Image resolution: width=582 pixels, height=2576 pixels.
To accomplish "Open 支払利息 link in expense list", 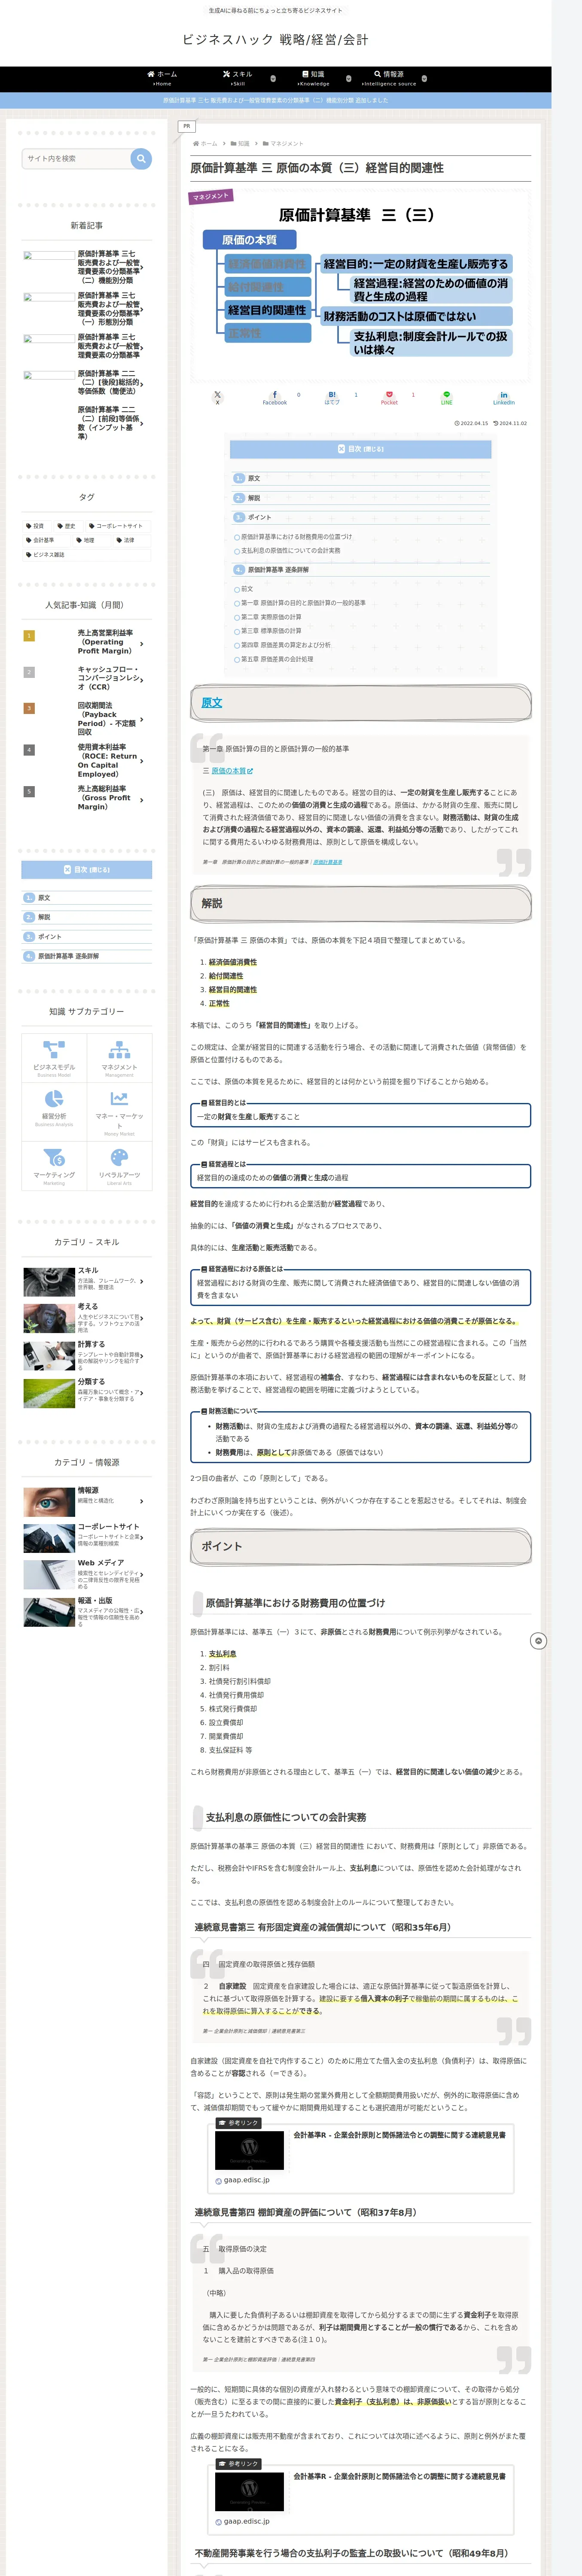I will [x=223, y=1654].
